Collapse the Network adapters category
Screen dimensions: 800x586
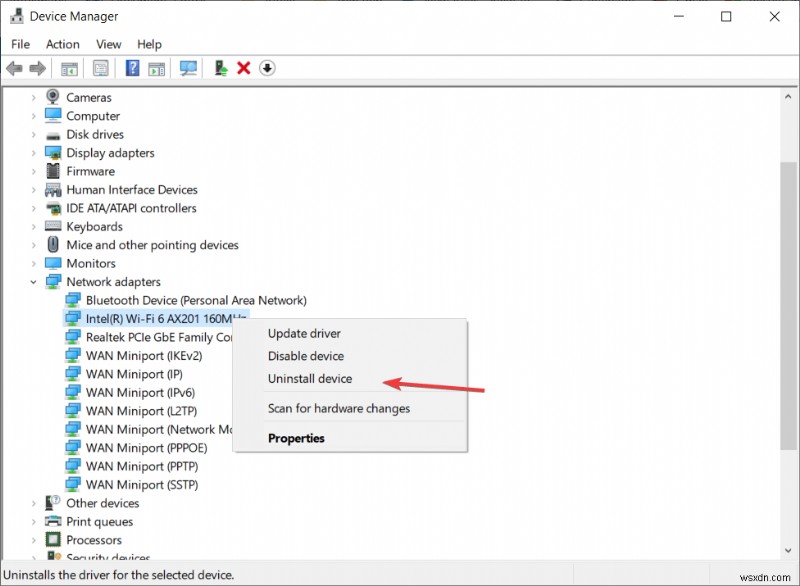33,281
